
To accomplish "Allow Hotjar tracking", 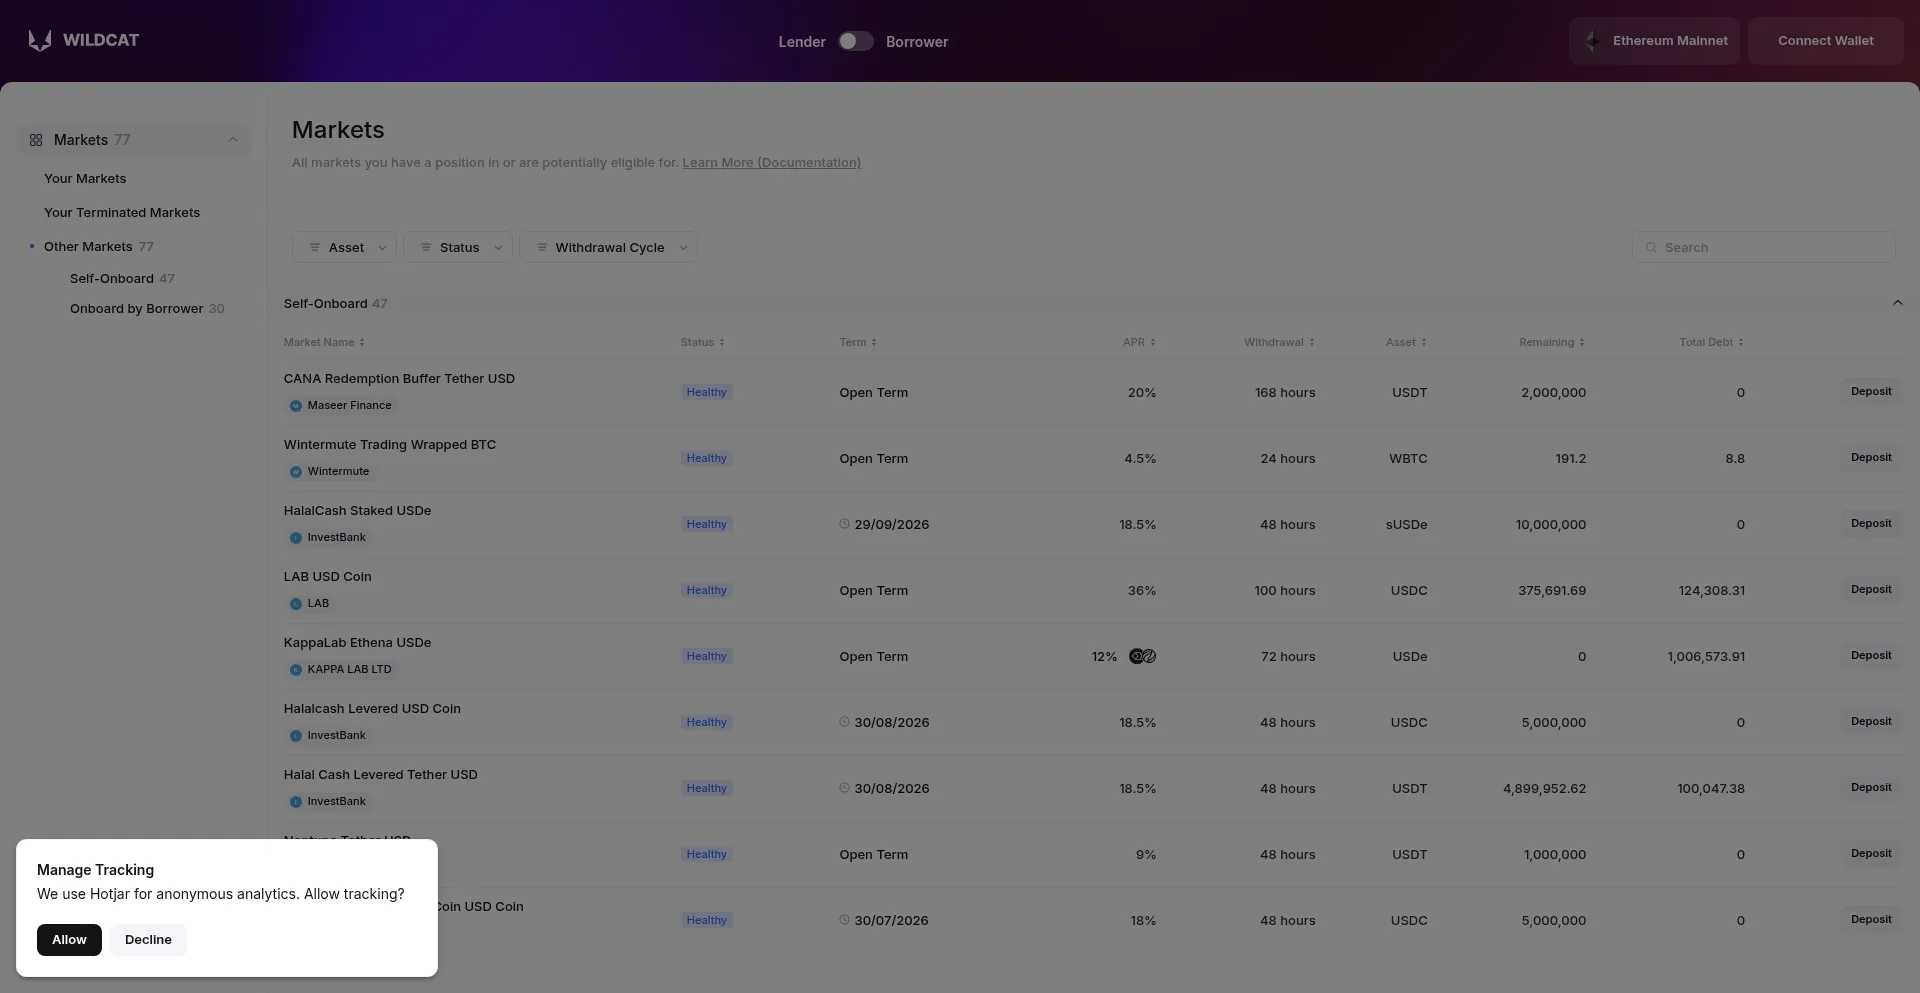I will click(x=69, y=940).
